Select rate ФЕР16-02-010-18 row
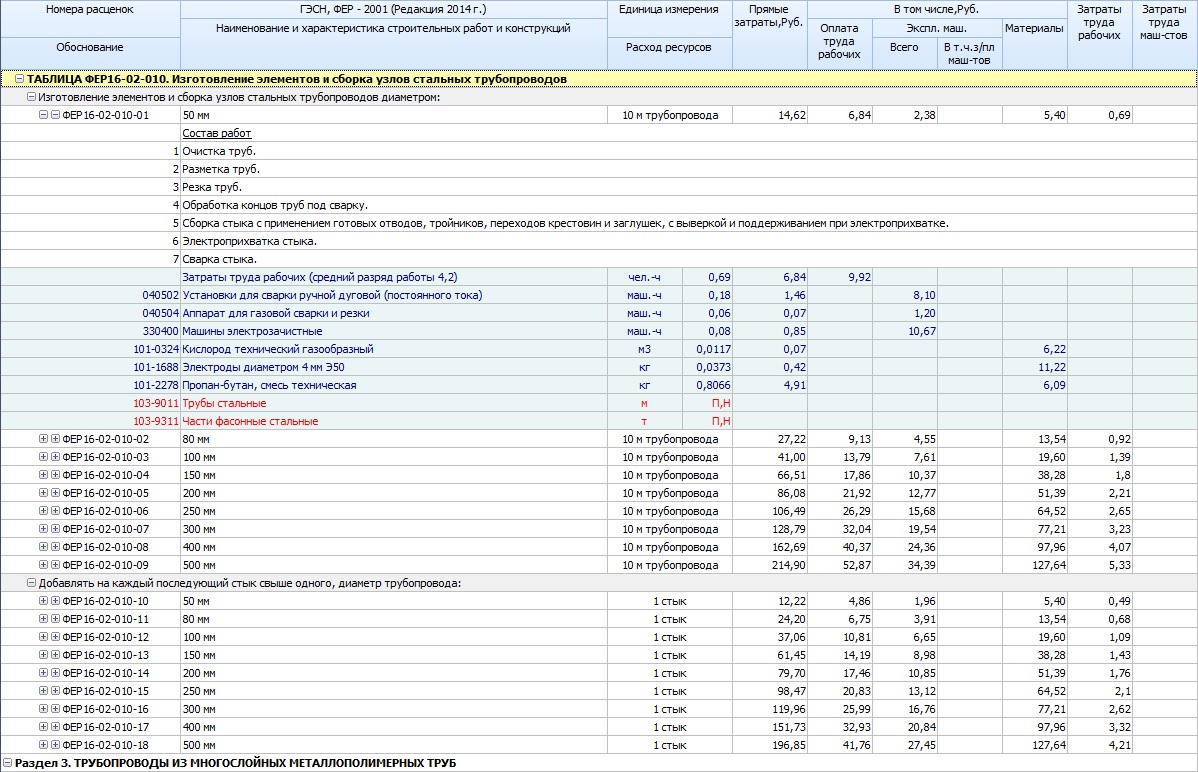This screenshot has height=772, width=1198. pyautogui.click(x=598, y=745)
